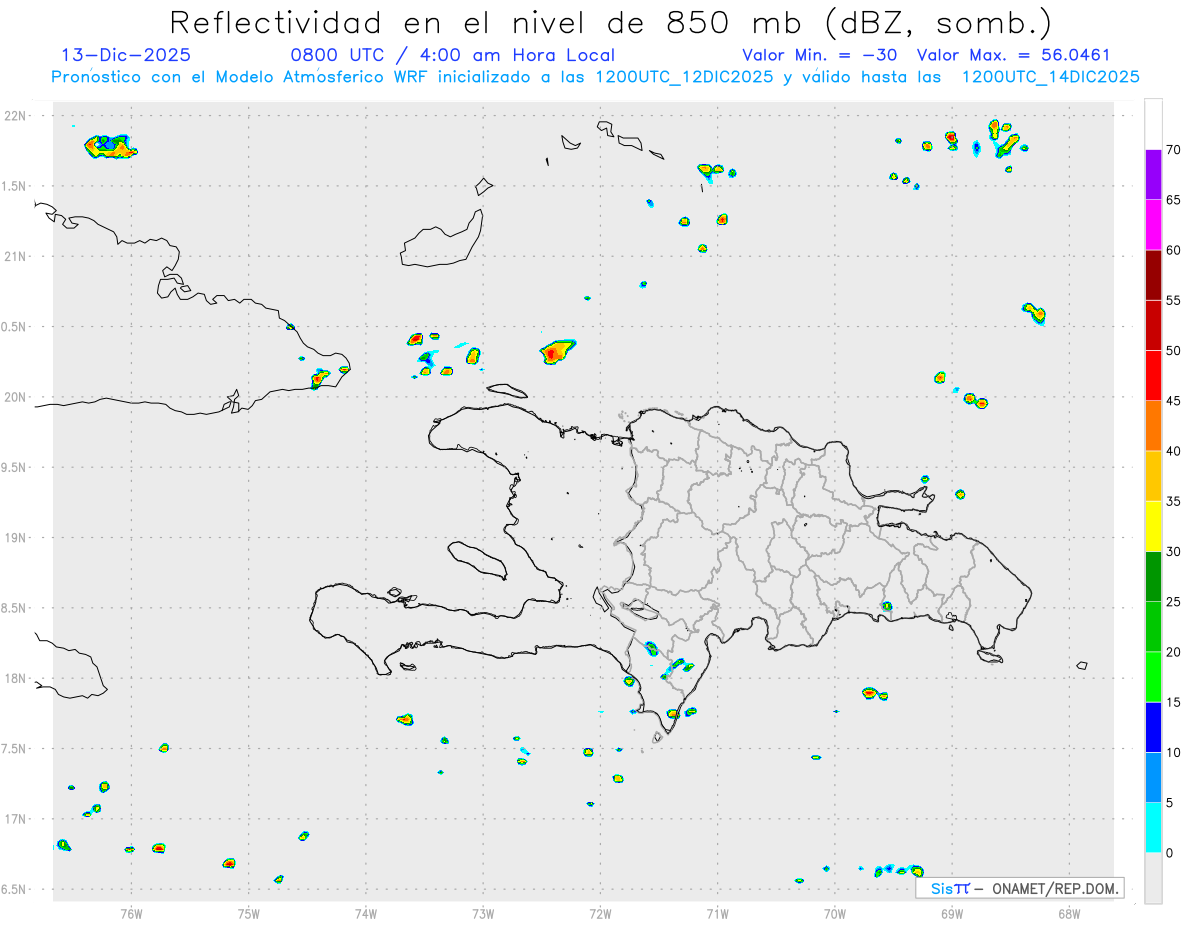Click the WRF forecast description line
The width and height of the screenshot is (1200, 927).
(x=596, y=77)
